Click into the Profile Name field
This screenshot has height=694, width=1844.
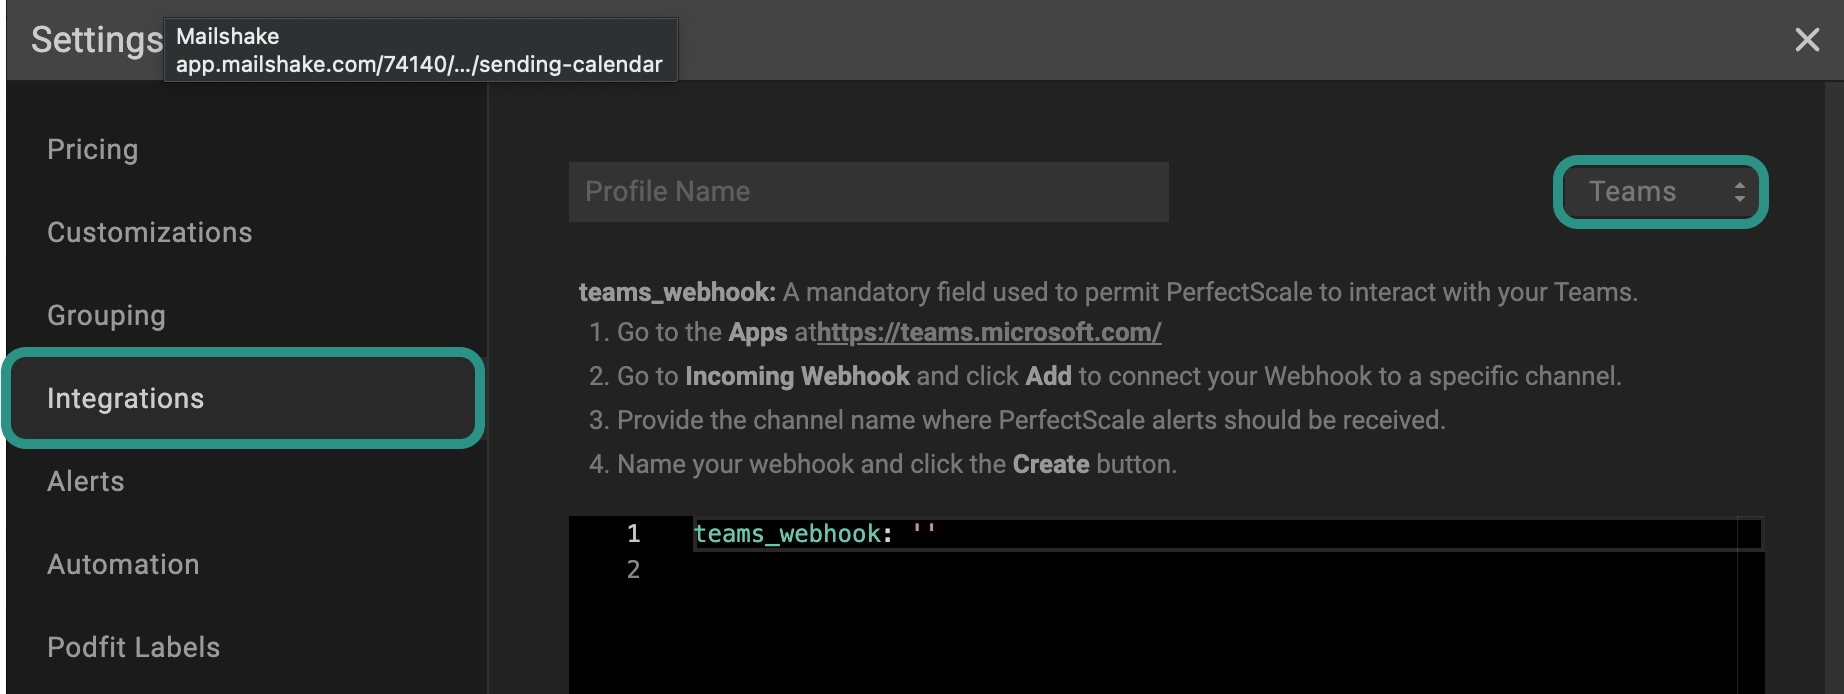pyautogui.click(x=868, y=192)
